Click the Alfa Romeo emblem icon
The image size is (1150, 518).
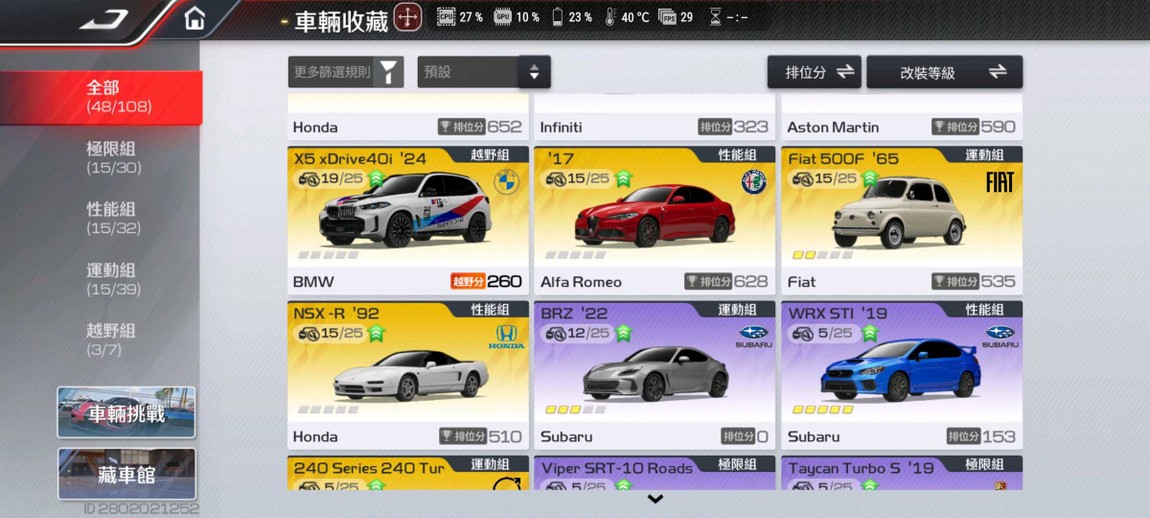(x=753, y=182)
